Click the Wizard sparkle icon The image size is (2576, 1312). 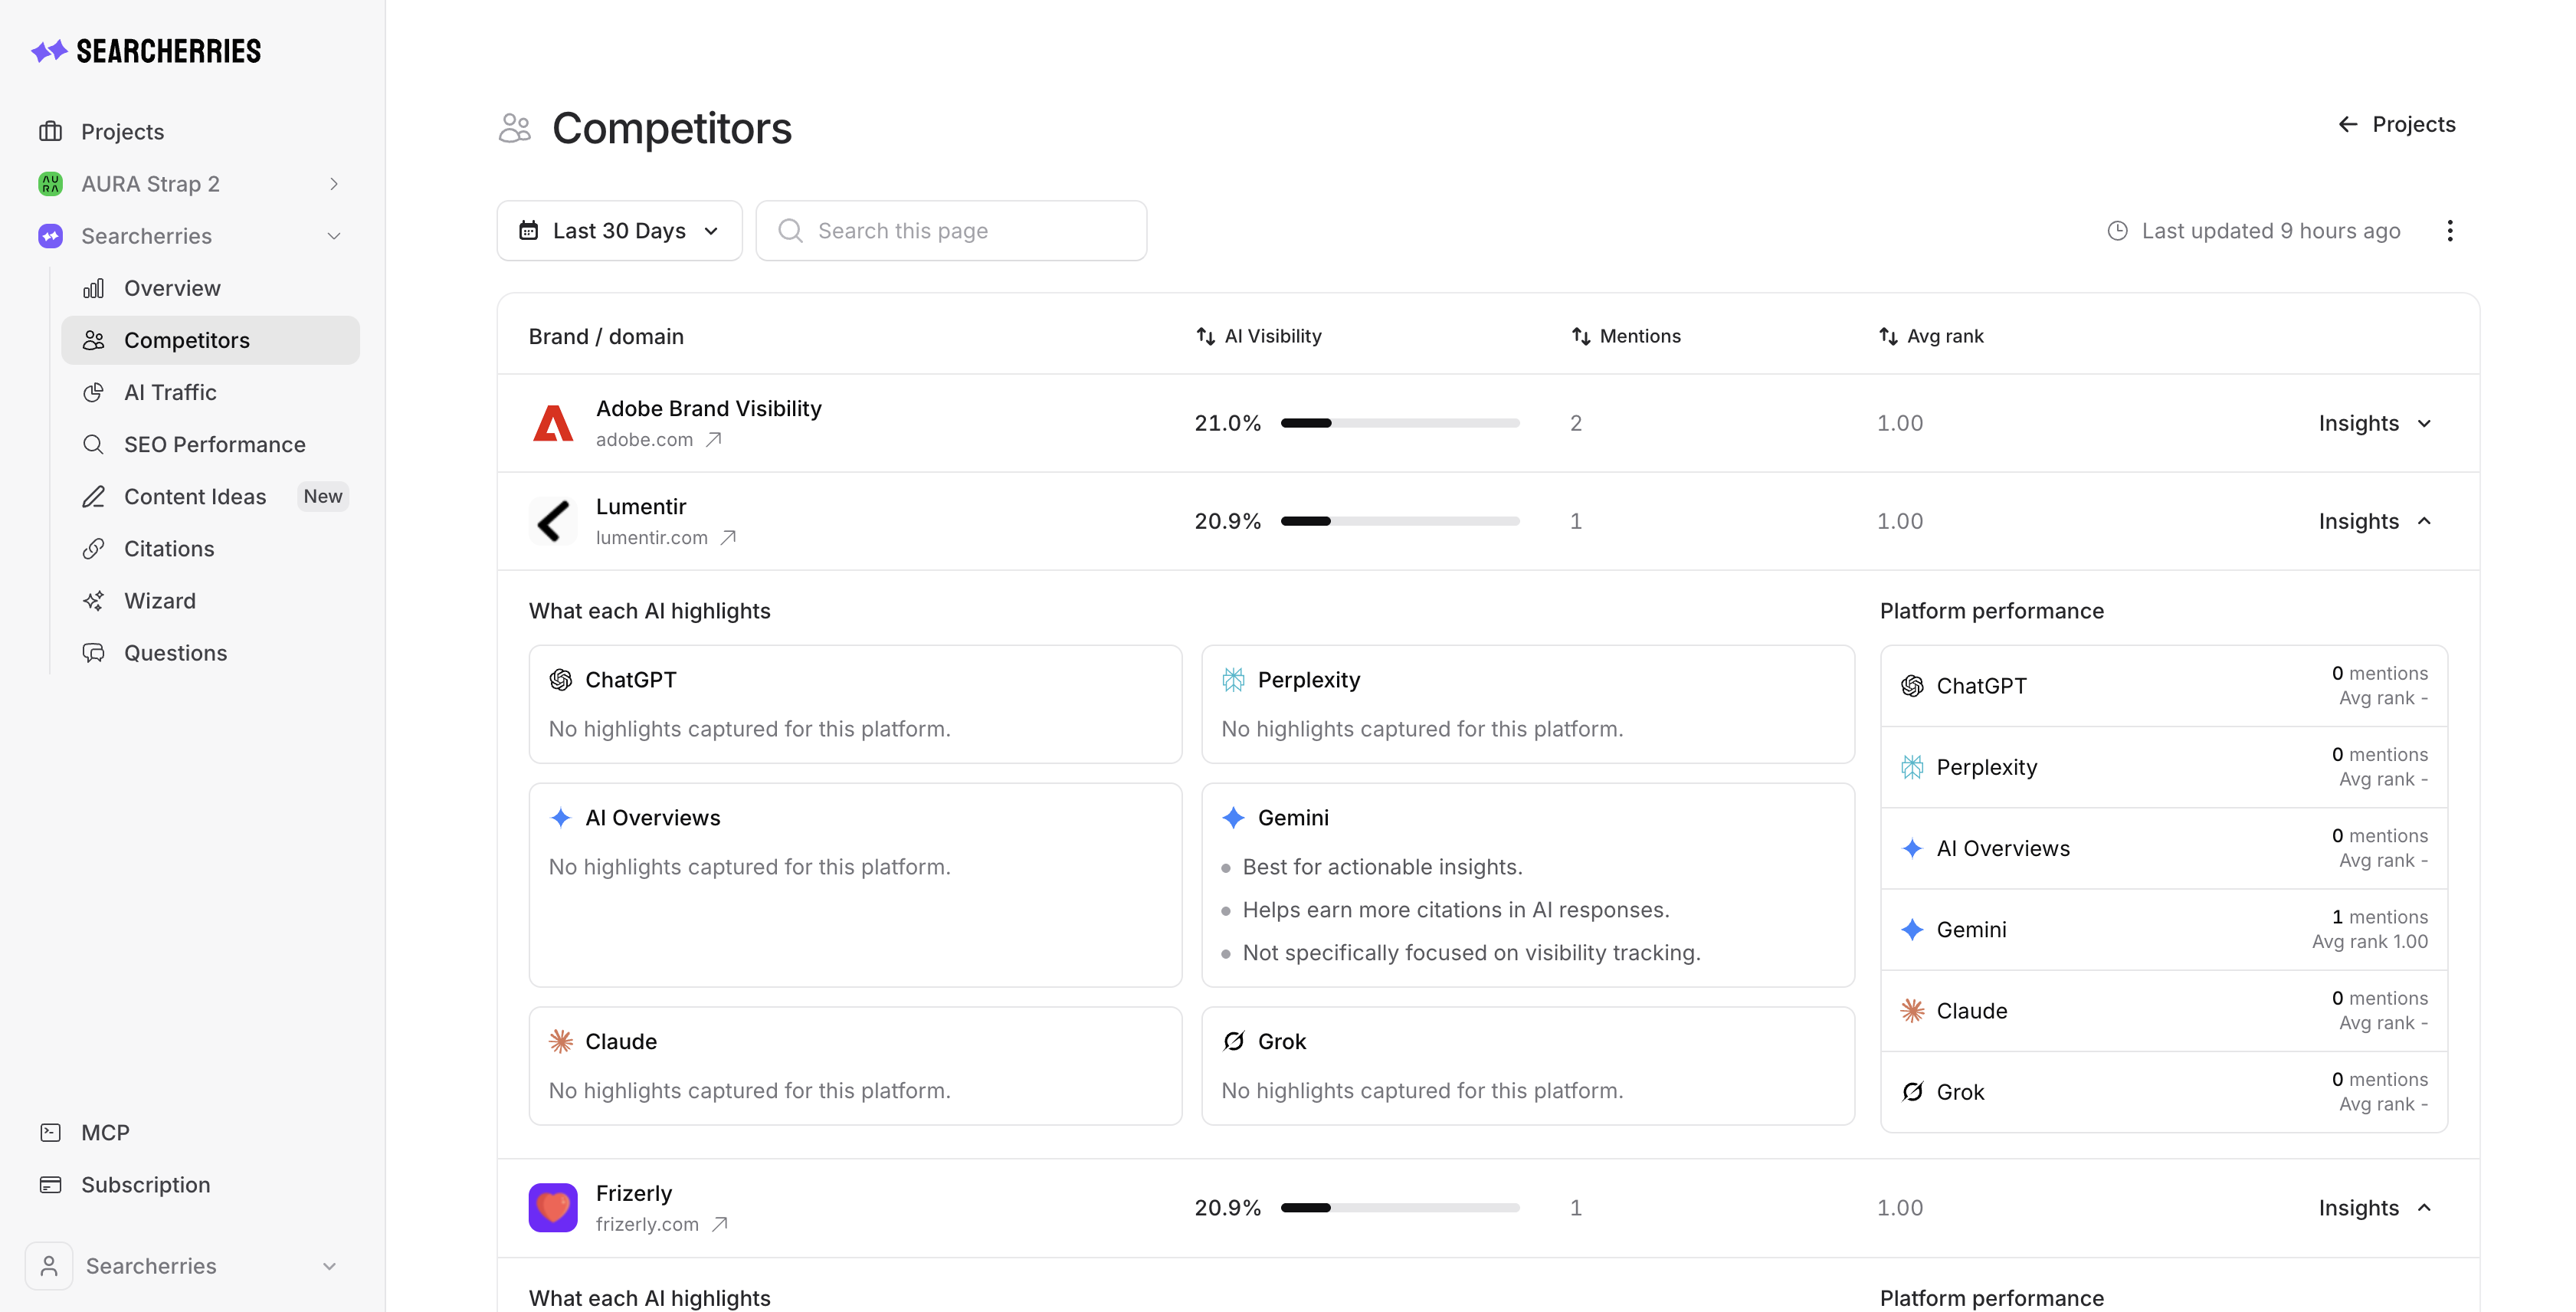[x=93, y=600]
